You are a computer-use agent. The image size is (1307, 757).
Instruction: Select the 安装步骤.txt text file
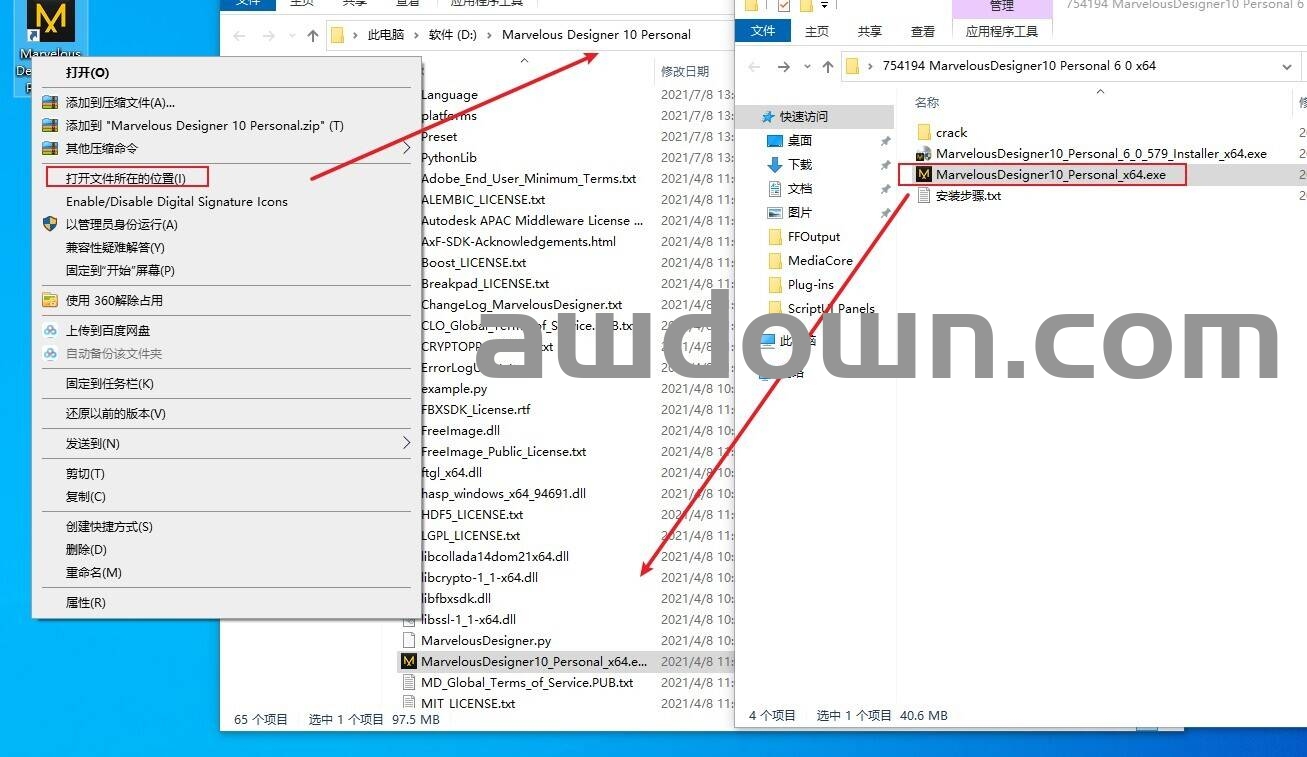click(967, 196)
